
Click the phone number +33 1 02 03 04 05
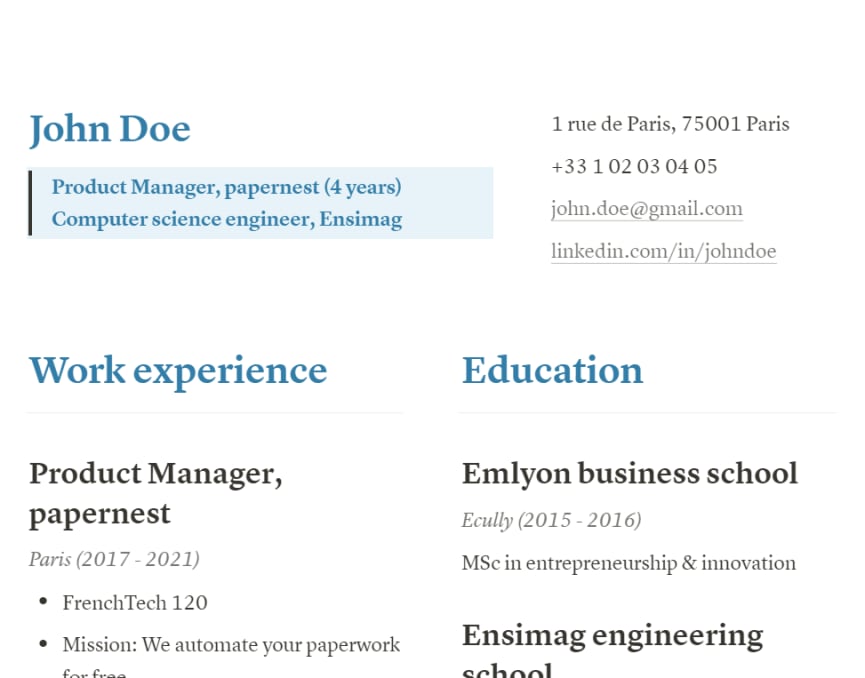634,167
